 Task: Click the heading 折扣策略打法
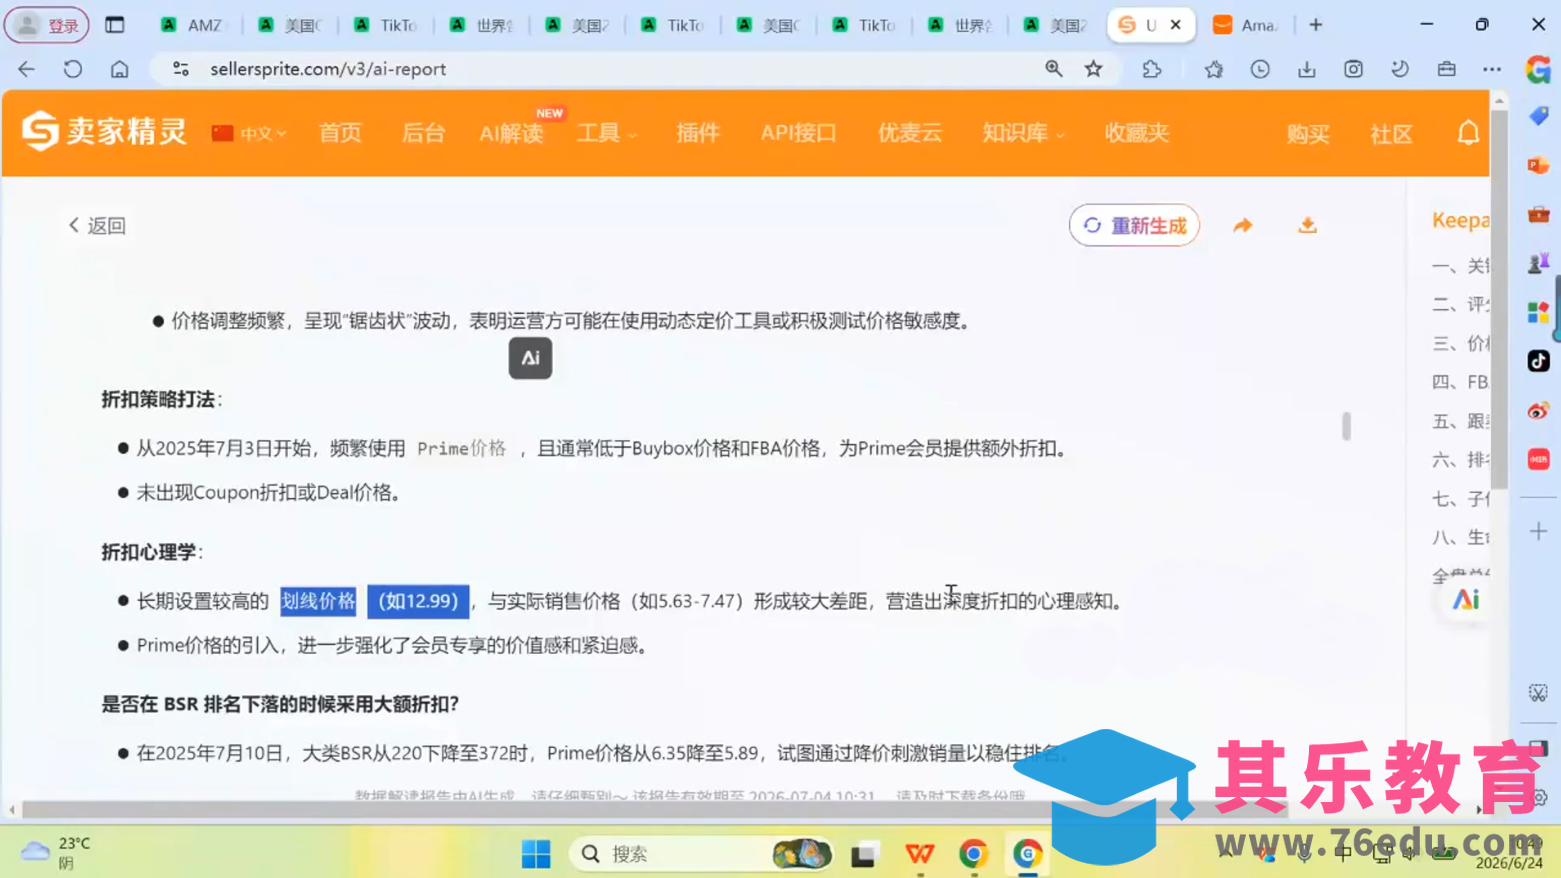point(158,399)
